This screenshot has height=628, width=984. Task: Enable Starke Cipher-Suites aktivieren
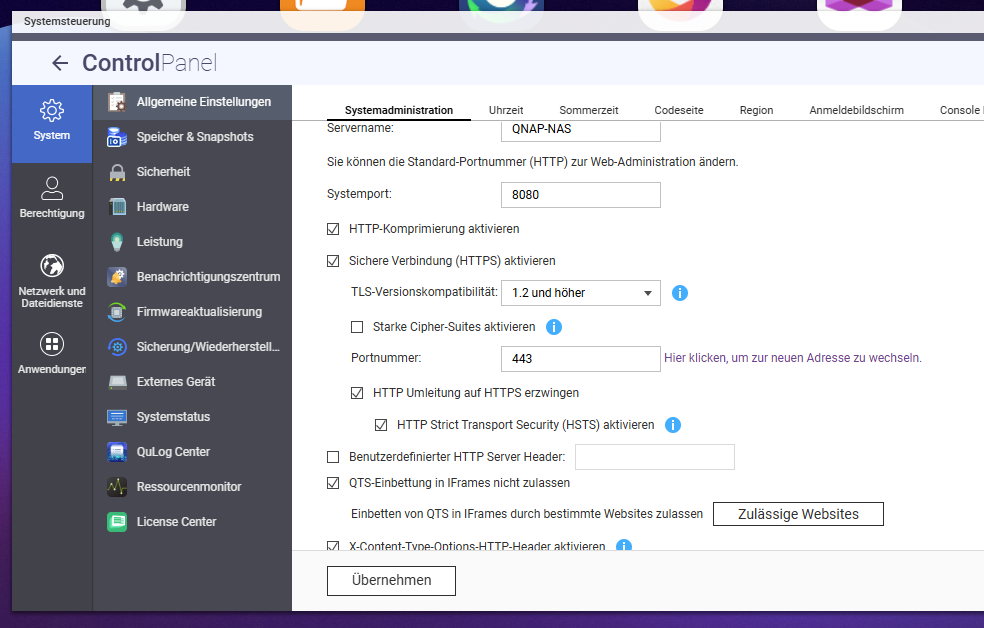[x=357, y=327]
